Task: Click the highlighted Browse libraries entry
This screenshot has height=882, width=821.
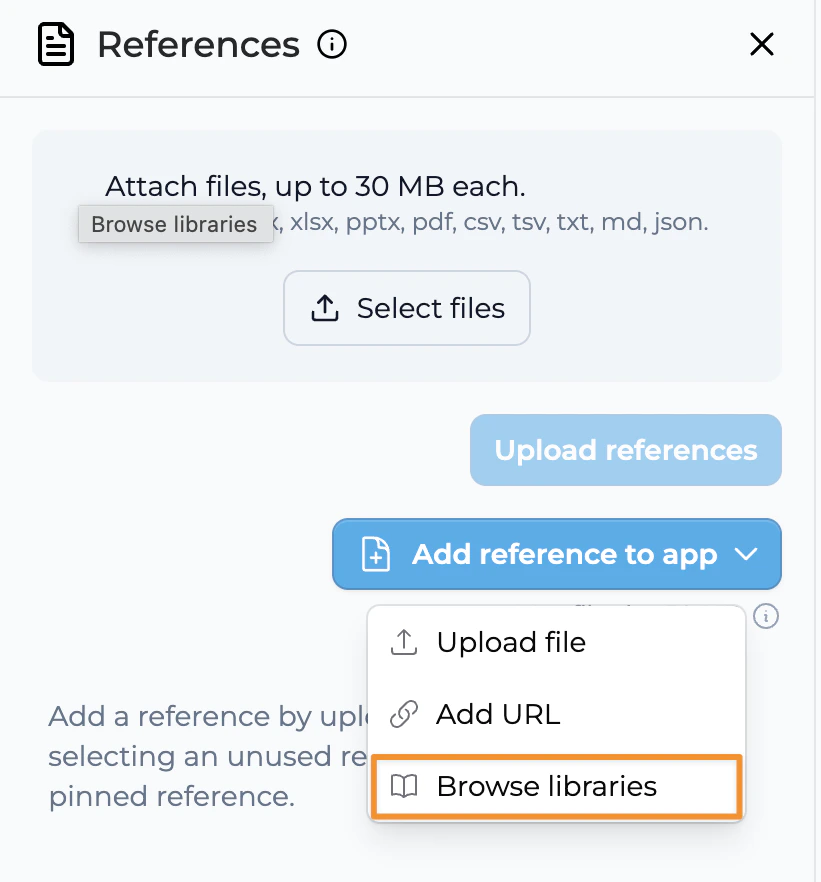Action: point(556,786)
